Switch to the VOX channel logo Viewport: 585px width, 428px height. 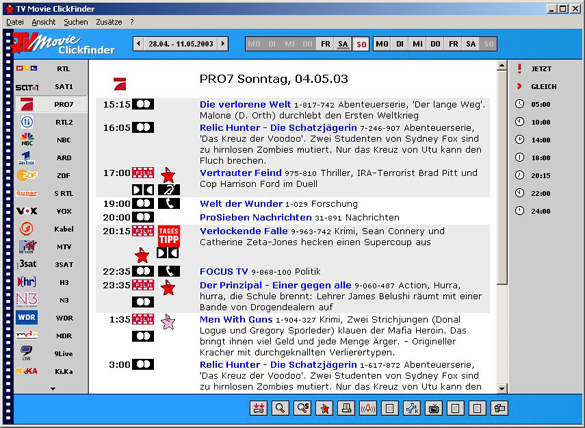point(26,211)
